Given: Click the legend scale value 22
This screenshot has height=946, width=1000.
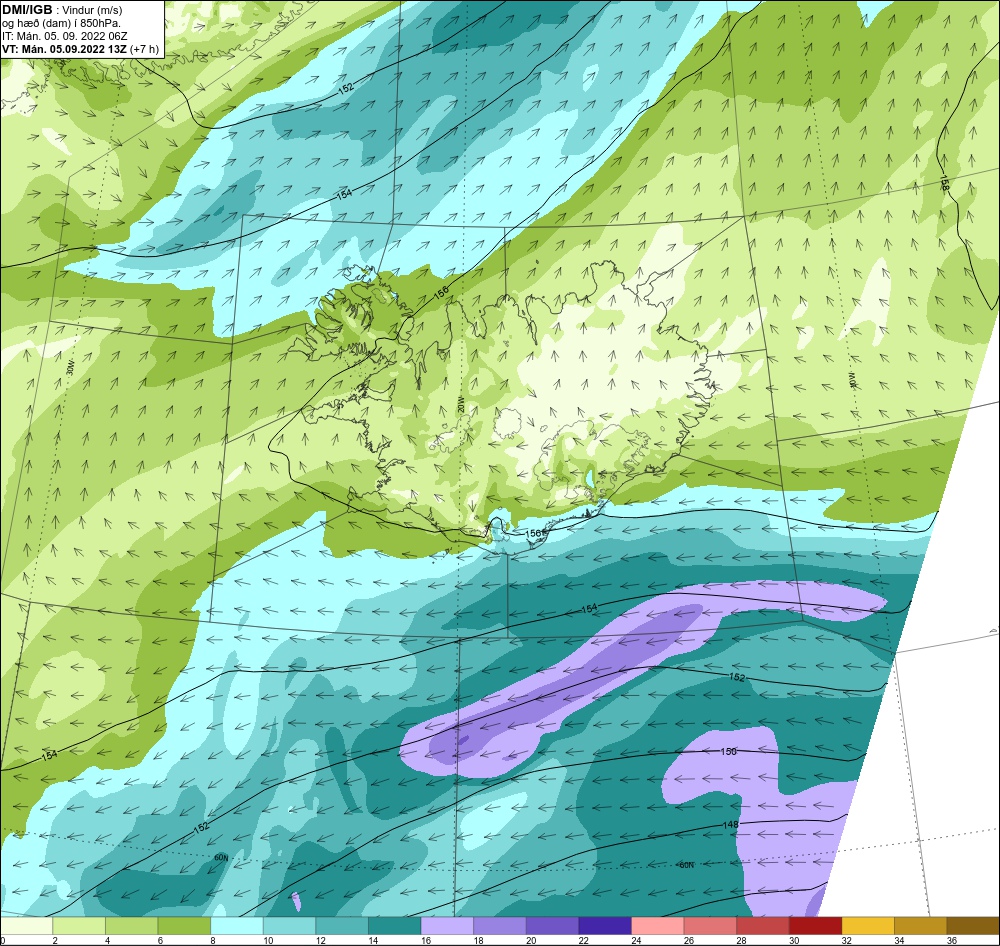Looking at the screenshot, I should (x=584, y=940).
